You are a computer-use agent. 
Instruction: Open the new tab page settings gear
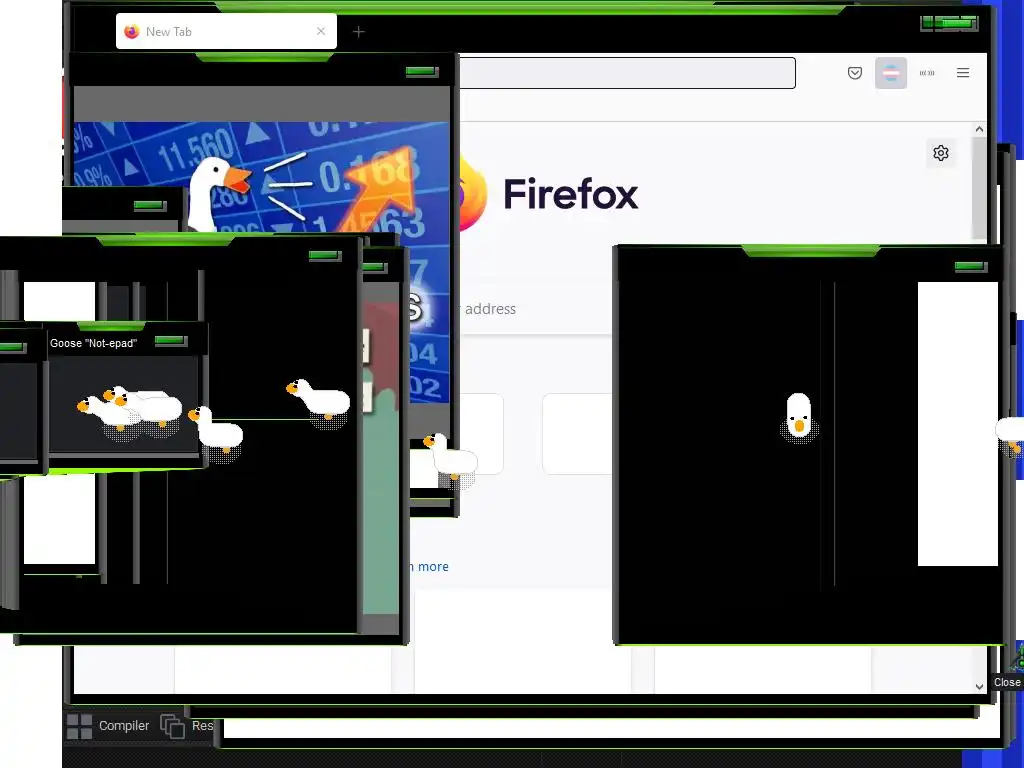click(x=940, y=153)
